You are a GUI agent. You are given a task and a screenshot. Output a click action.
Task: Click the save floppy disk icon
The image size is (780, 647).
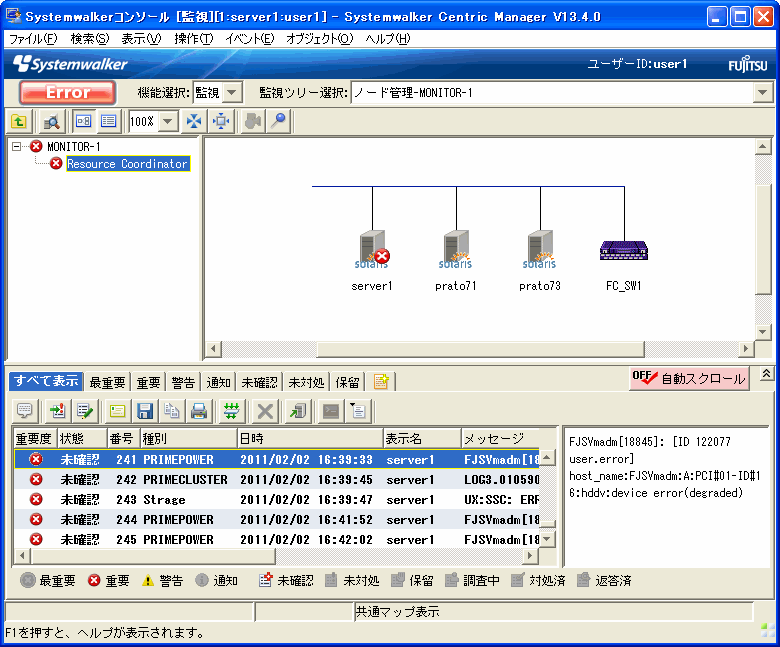point(145,411)
